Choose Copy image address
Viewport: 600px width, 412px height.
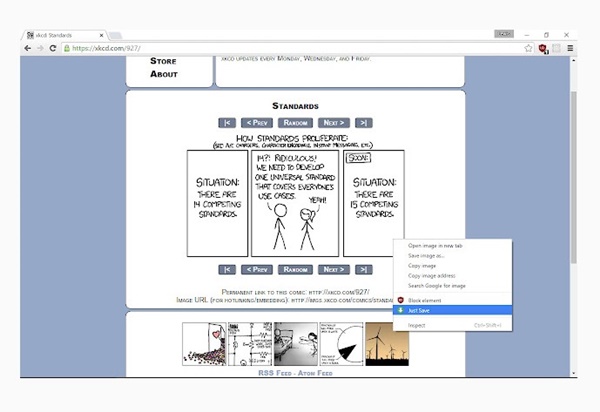click(x=452, y=275)
